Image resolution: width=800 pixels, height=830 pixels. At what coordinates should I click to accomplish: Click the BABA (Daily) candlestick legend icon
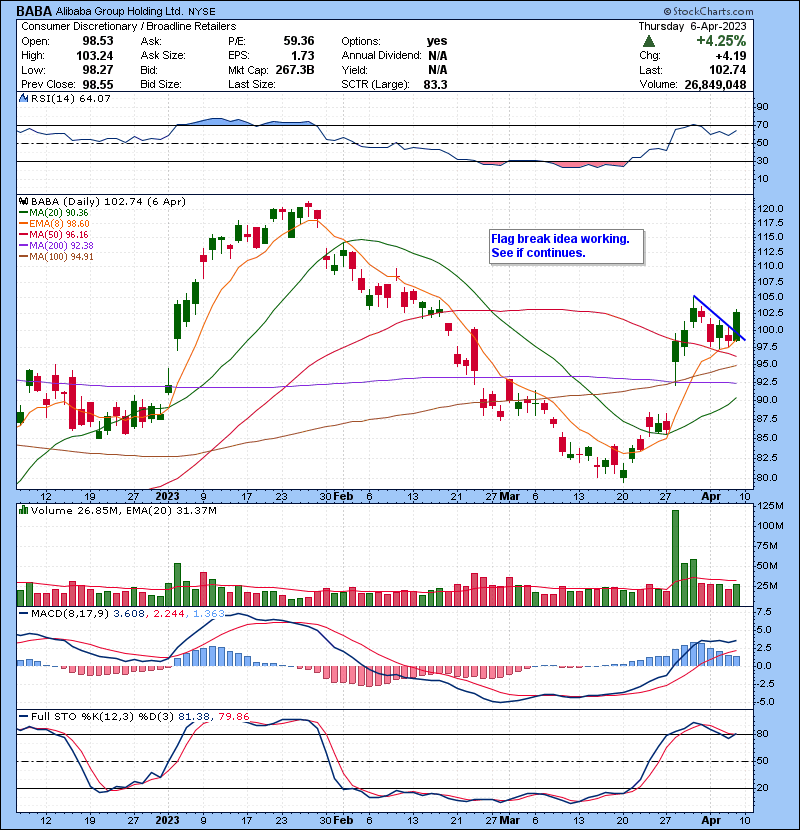click(x=24, y=202)
